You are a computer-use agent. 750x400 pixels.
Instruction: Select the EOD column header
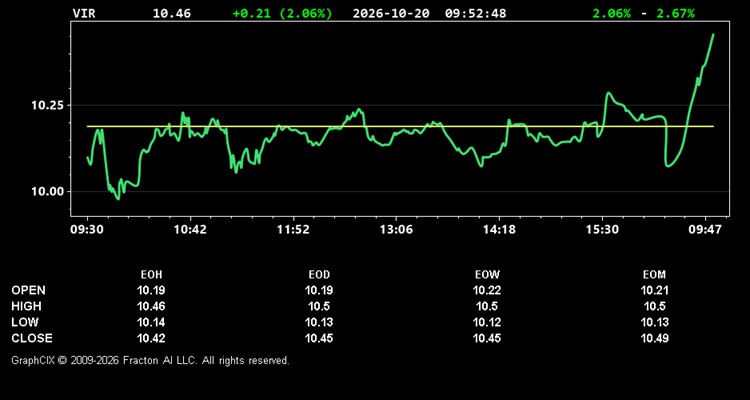pos(319,275)
